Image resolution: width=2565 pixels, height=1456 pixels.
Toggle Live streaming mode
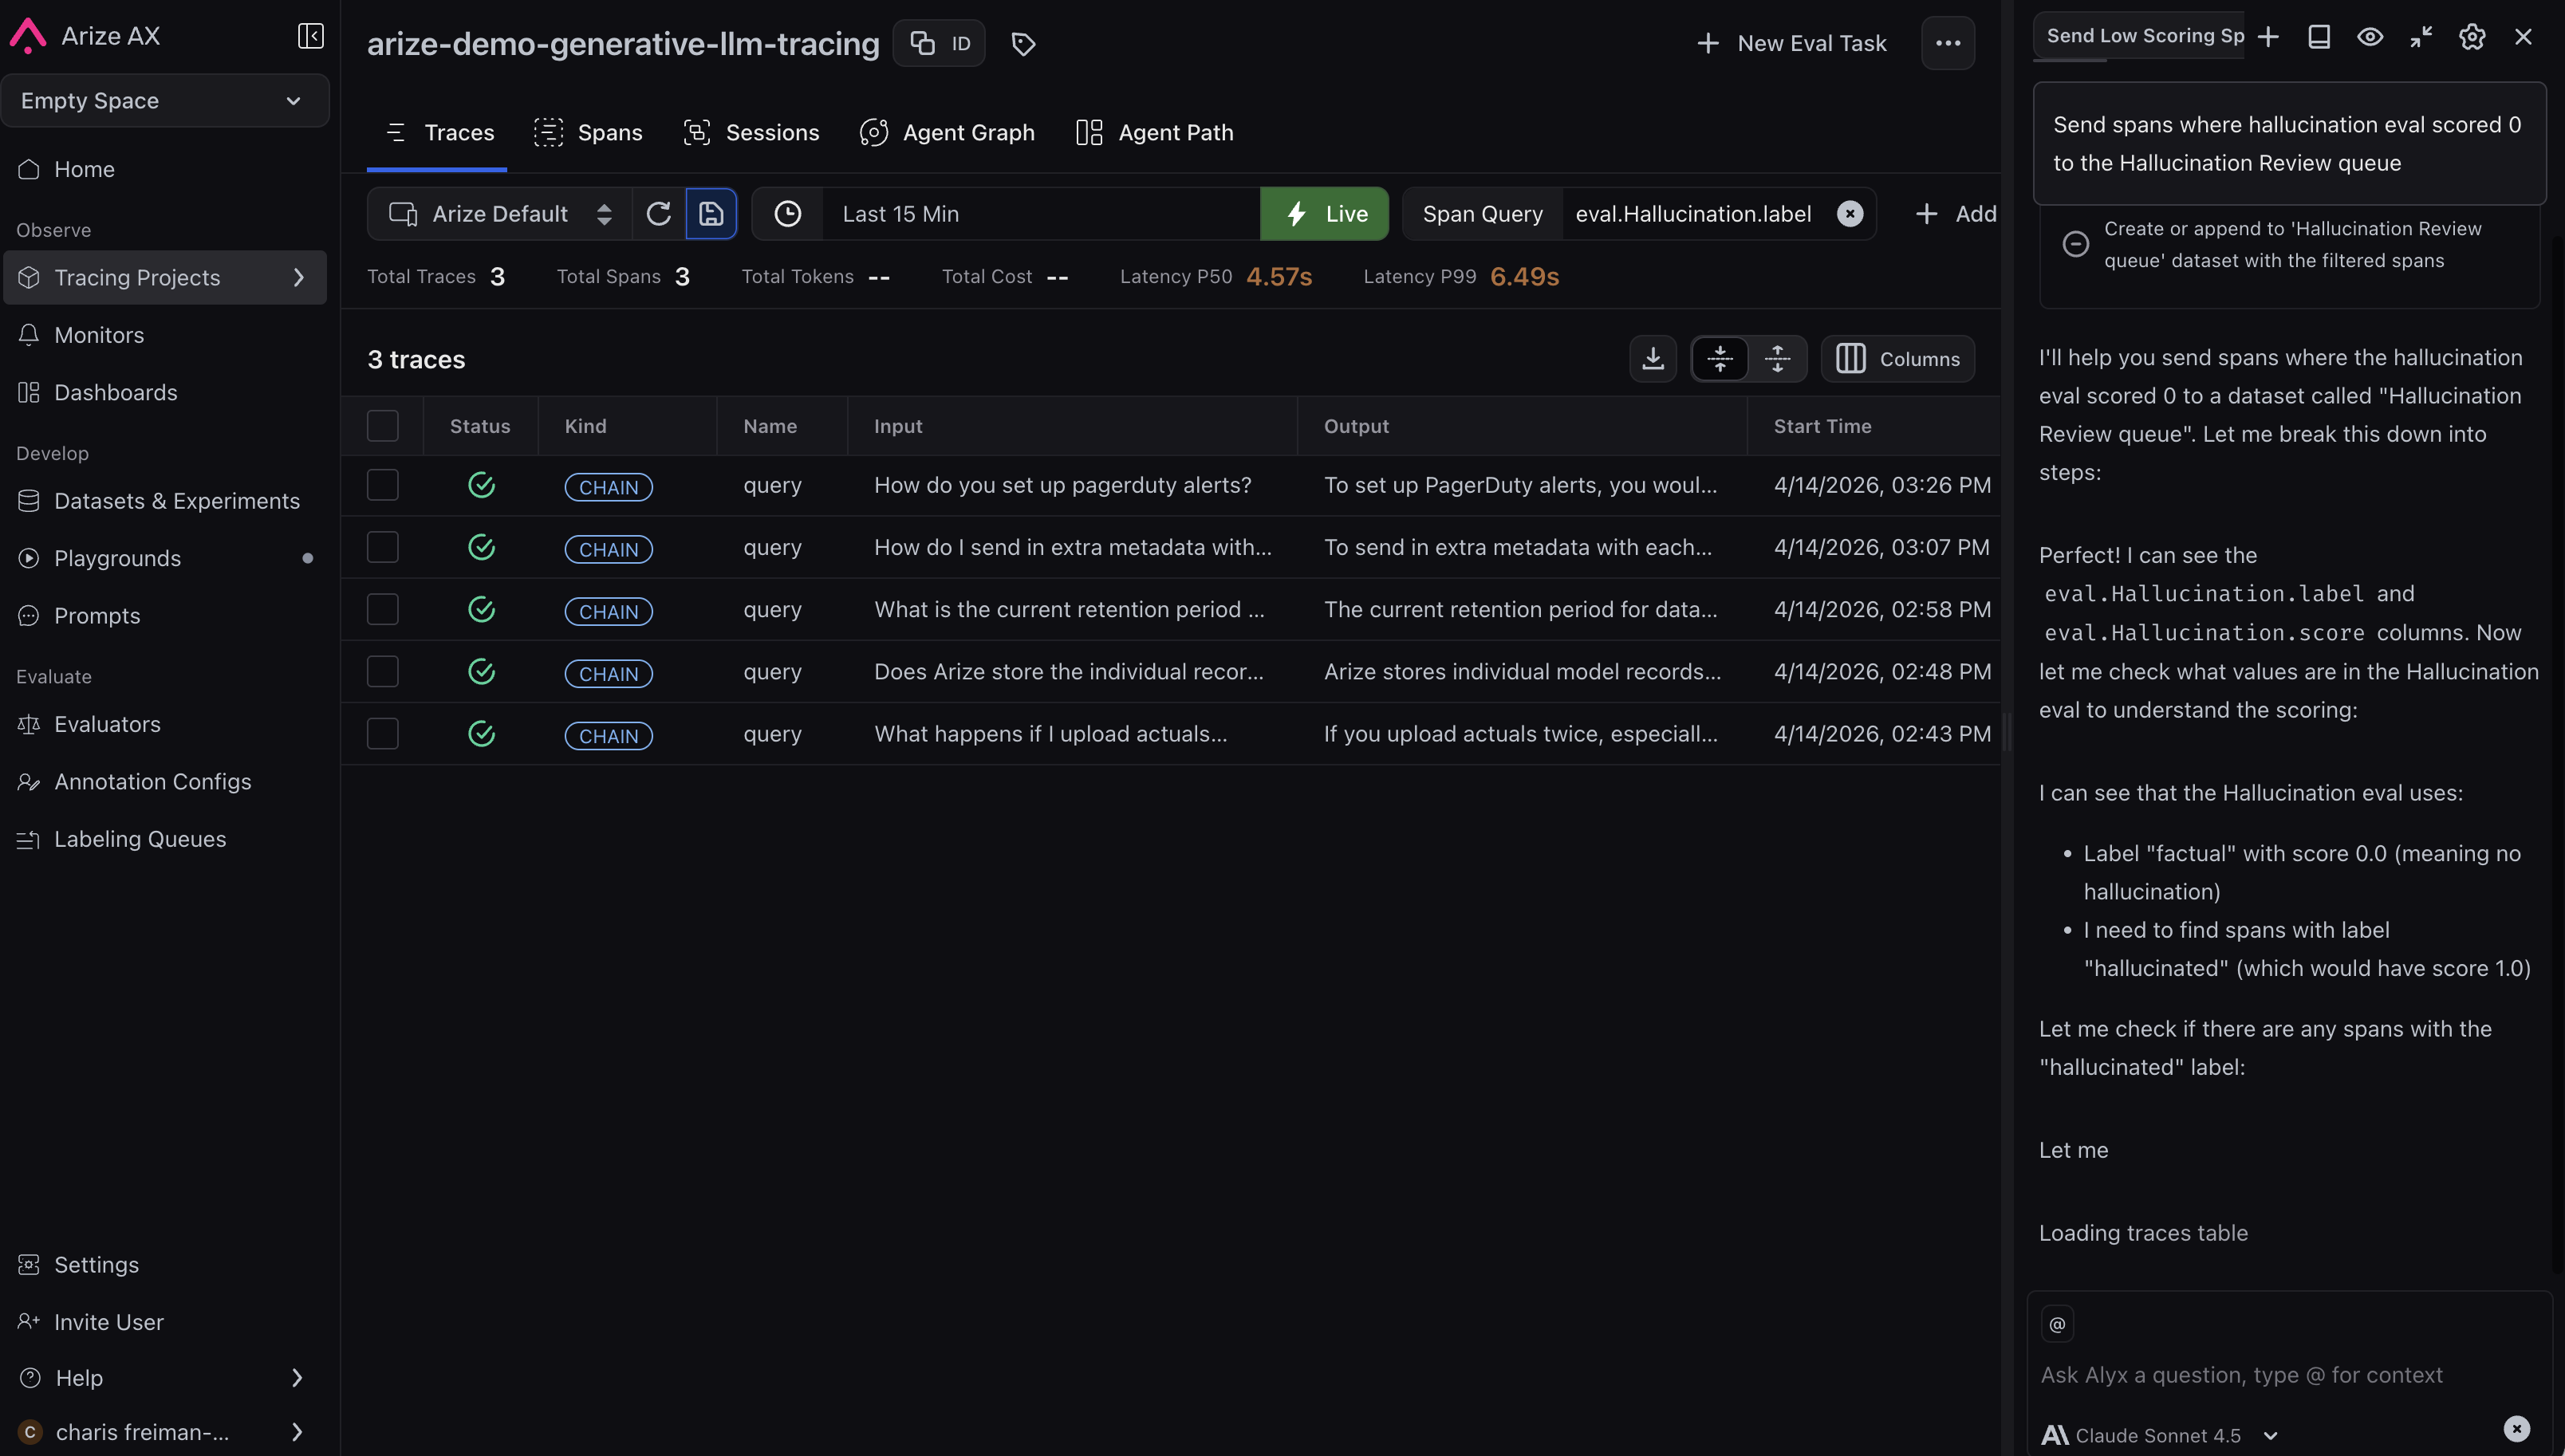(x=1324, y=214)
